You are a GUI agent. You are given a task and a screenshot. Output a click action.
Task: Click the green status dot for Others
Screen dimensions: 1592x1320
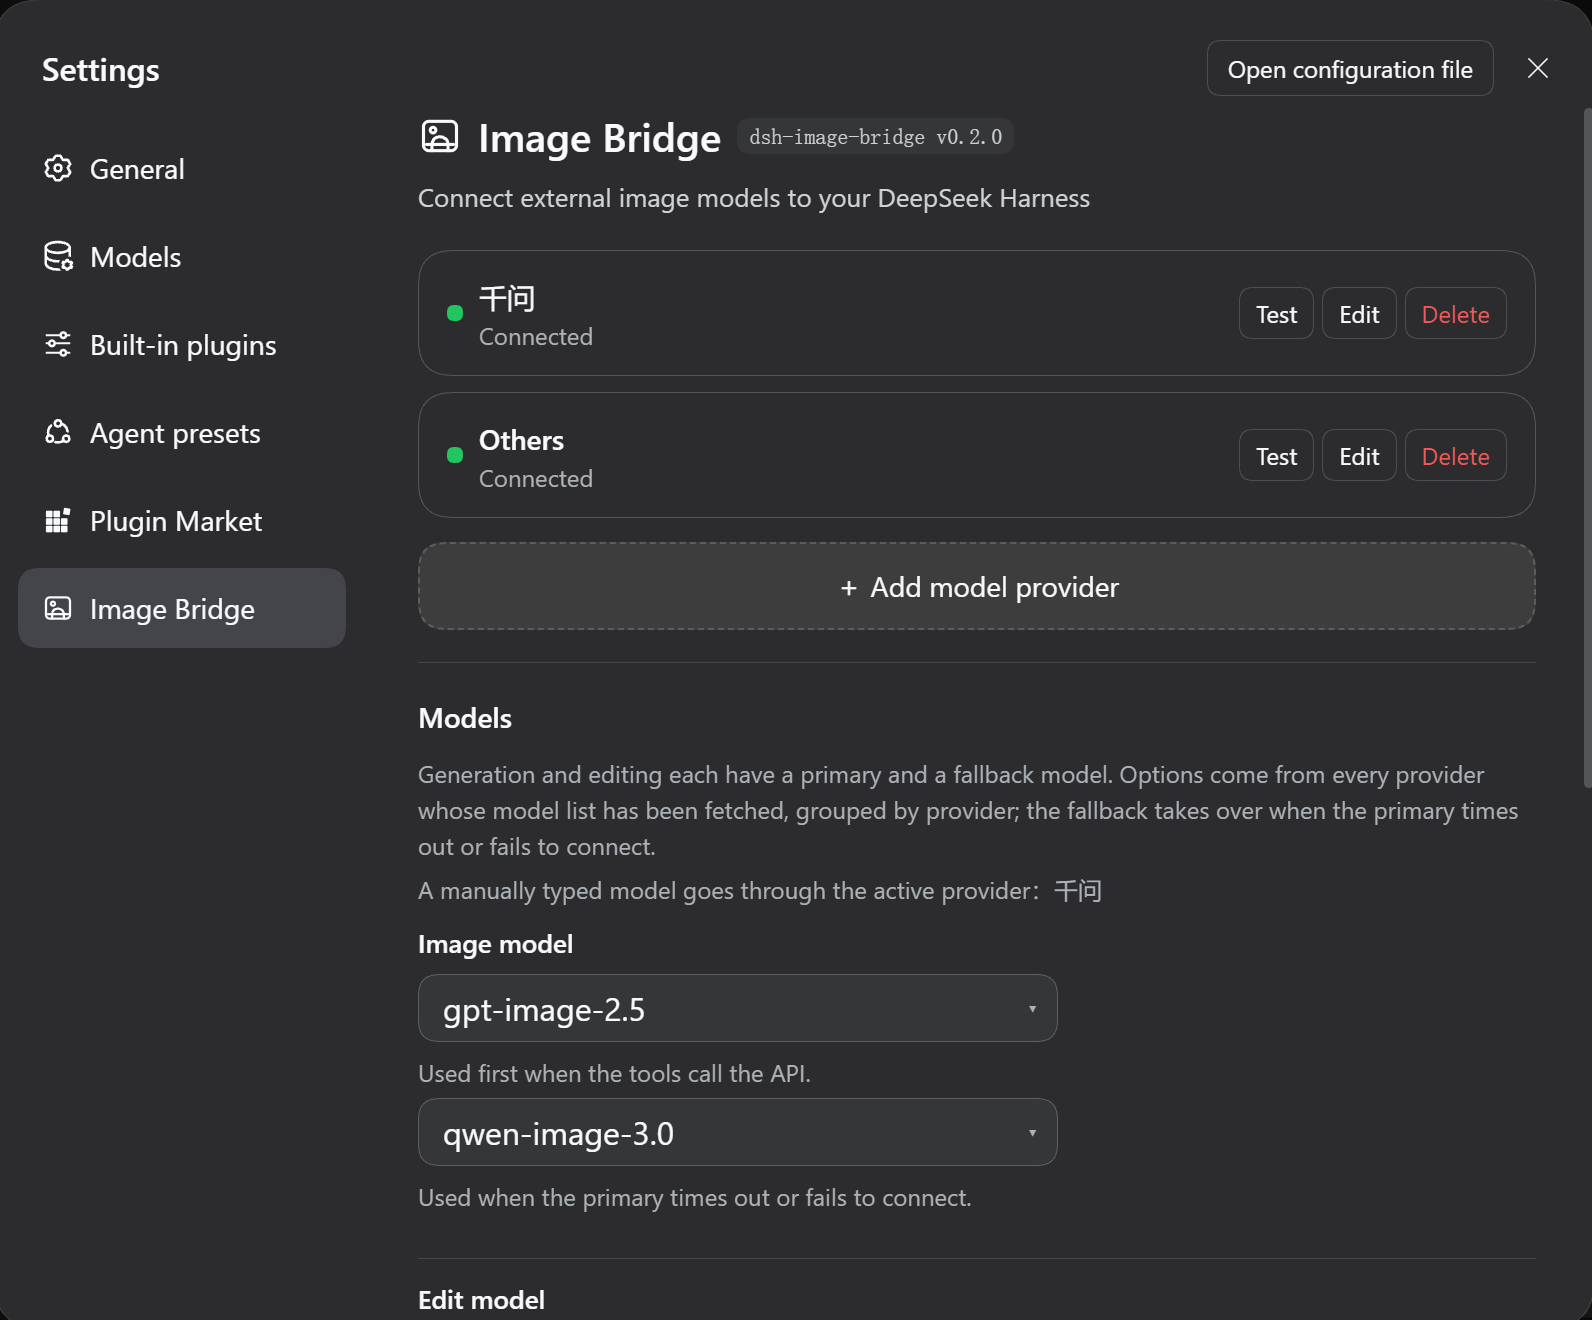point(455,455)
